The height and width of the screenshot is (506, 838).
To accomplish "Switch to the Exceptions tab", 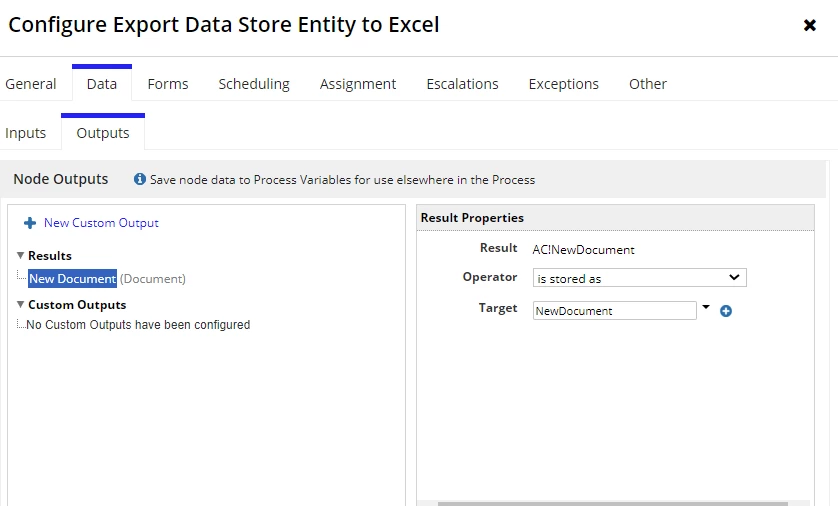I will pyautogui.click(x=563, y=84).
